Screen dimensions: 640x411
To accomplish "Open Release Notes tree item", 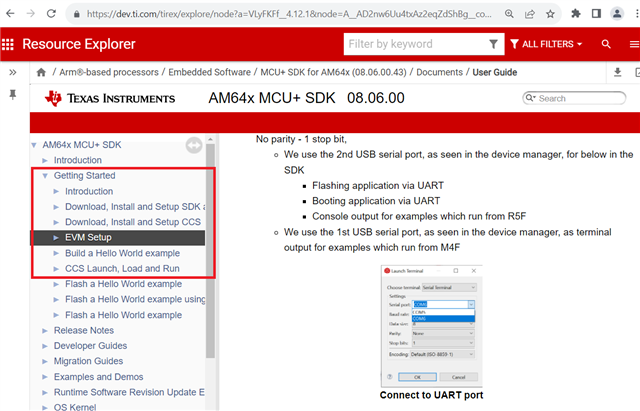I will click(84, 330).
